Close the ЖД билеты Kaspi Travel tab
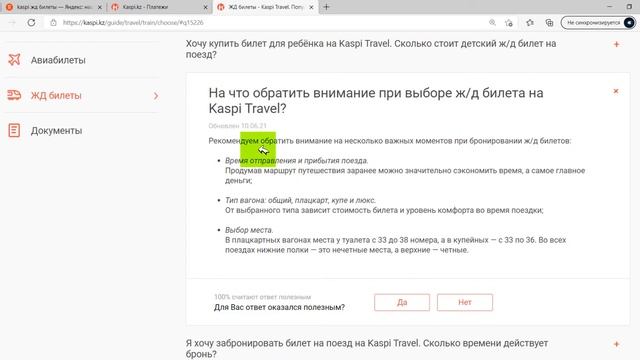The height and width of the screenshot is (360, 640). [311, 7]
